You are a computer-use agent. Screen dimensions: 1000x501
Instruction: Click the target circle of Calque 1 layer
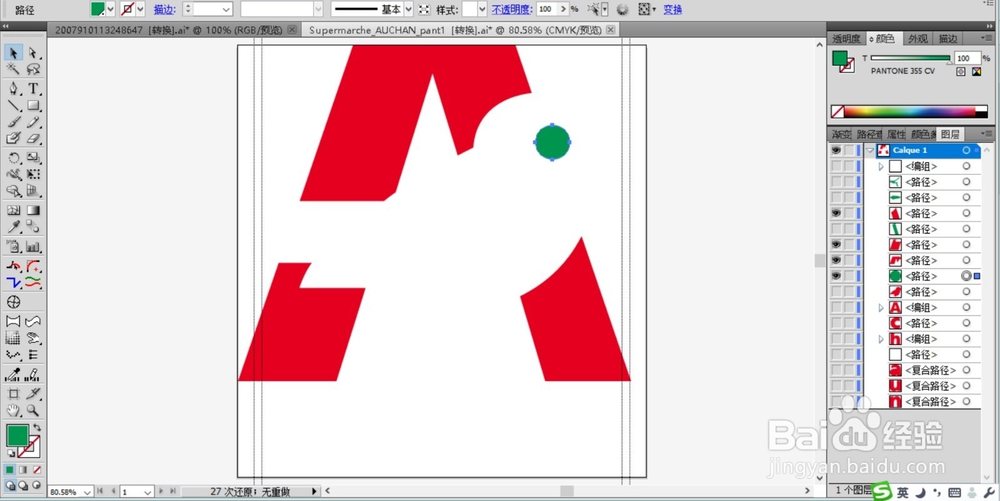click(x=966, y=150)
